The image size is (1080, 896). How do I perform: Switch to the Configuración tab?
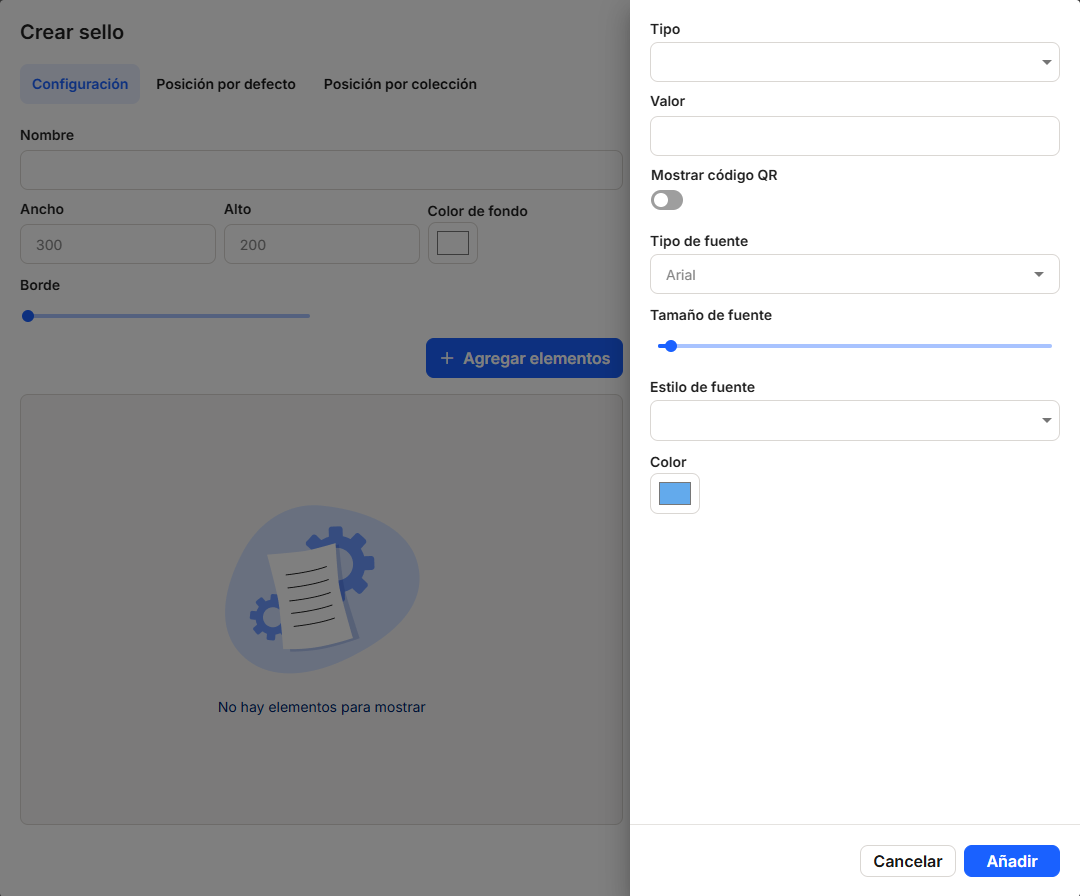point(80,84)
